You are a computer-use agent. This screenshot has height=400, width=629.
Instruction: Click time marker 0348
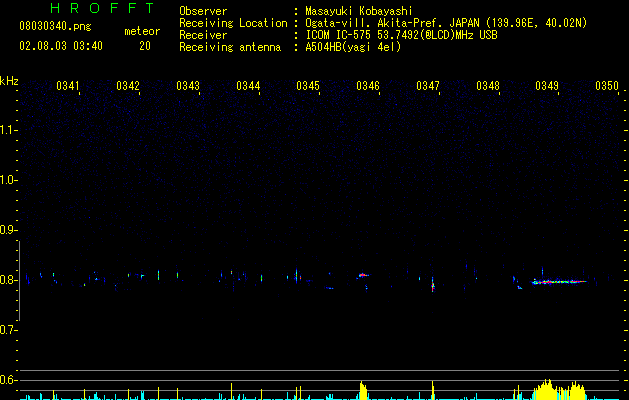[488, 86]
